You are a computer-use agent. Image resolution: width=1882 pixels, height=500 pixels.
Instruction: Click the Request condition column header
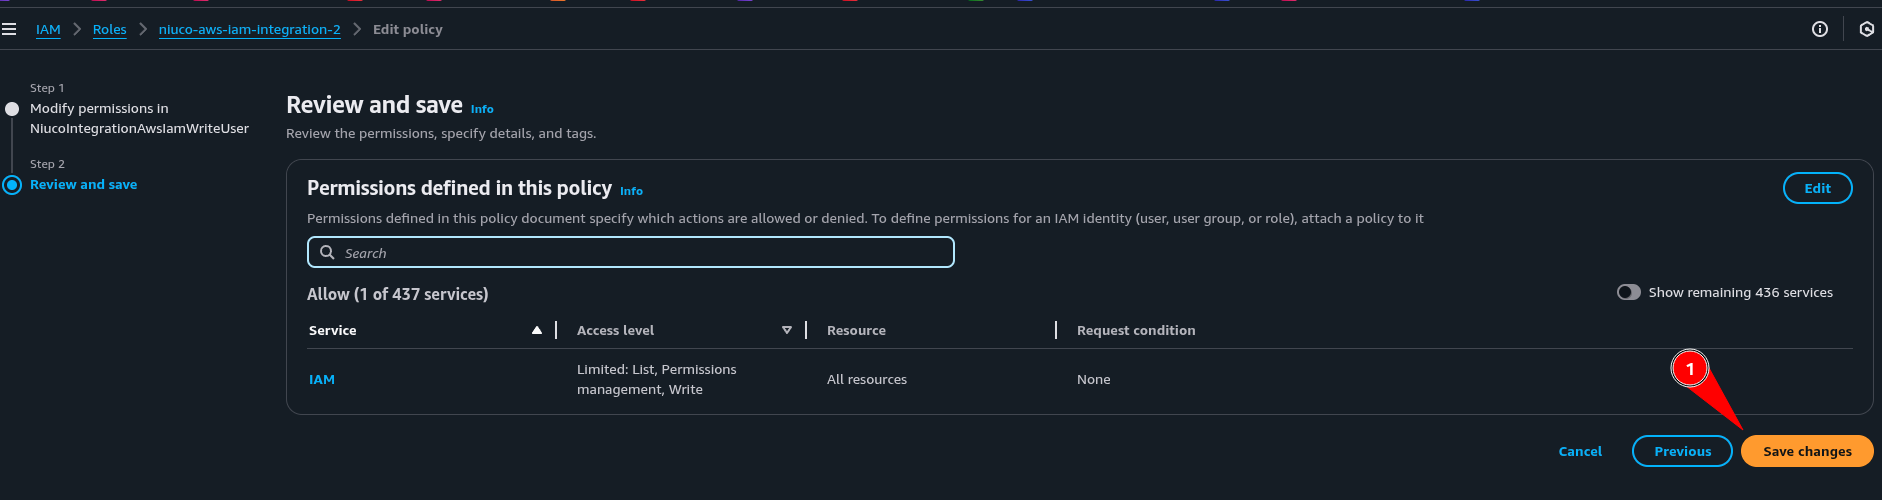(1136, 330)
